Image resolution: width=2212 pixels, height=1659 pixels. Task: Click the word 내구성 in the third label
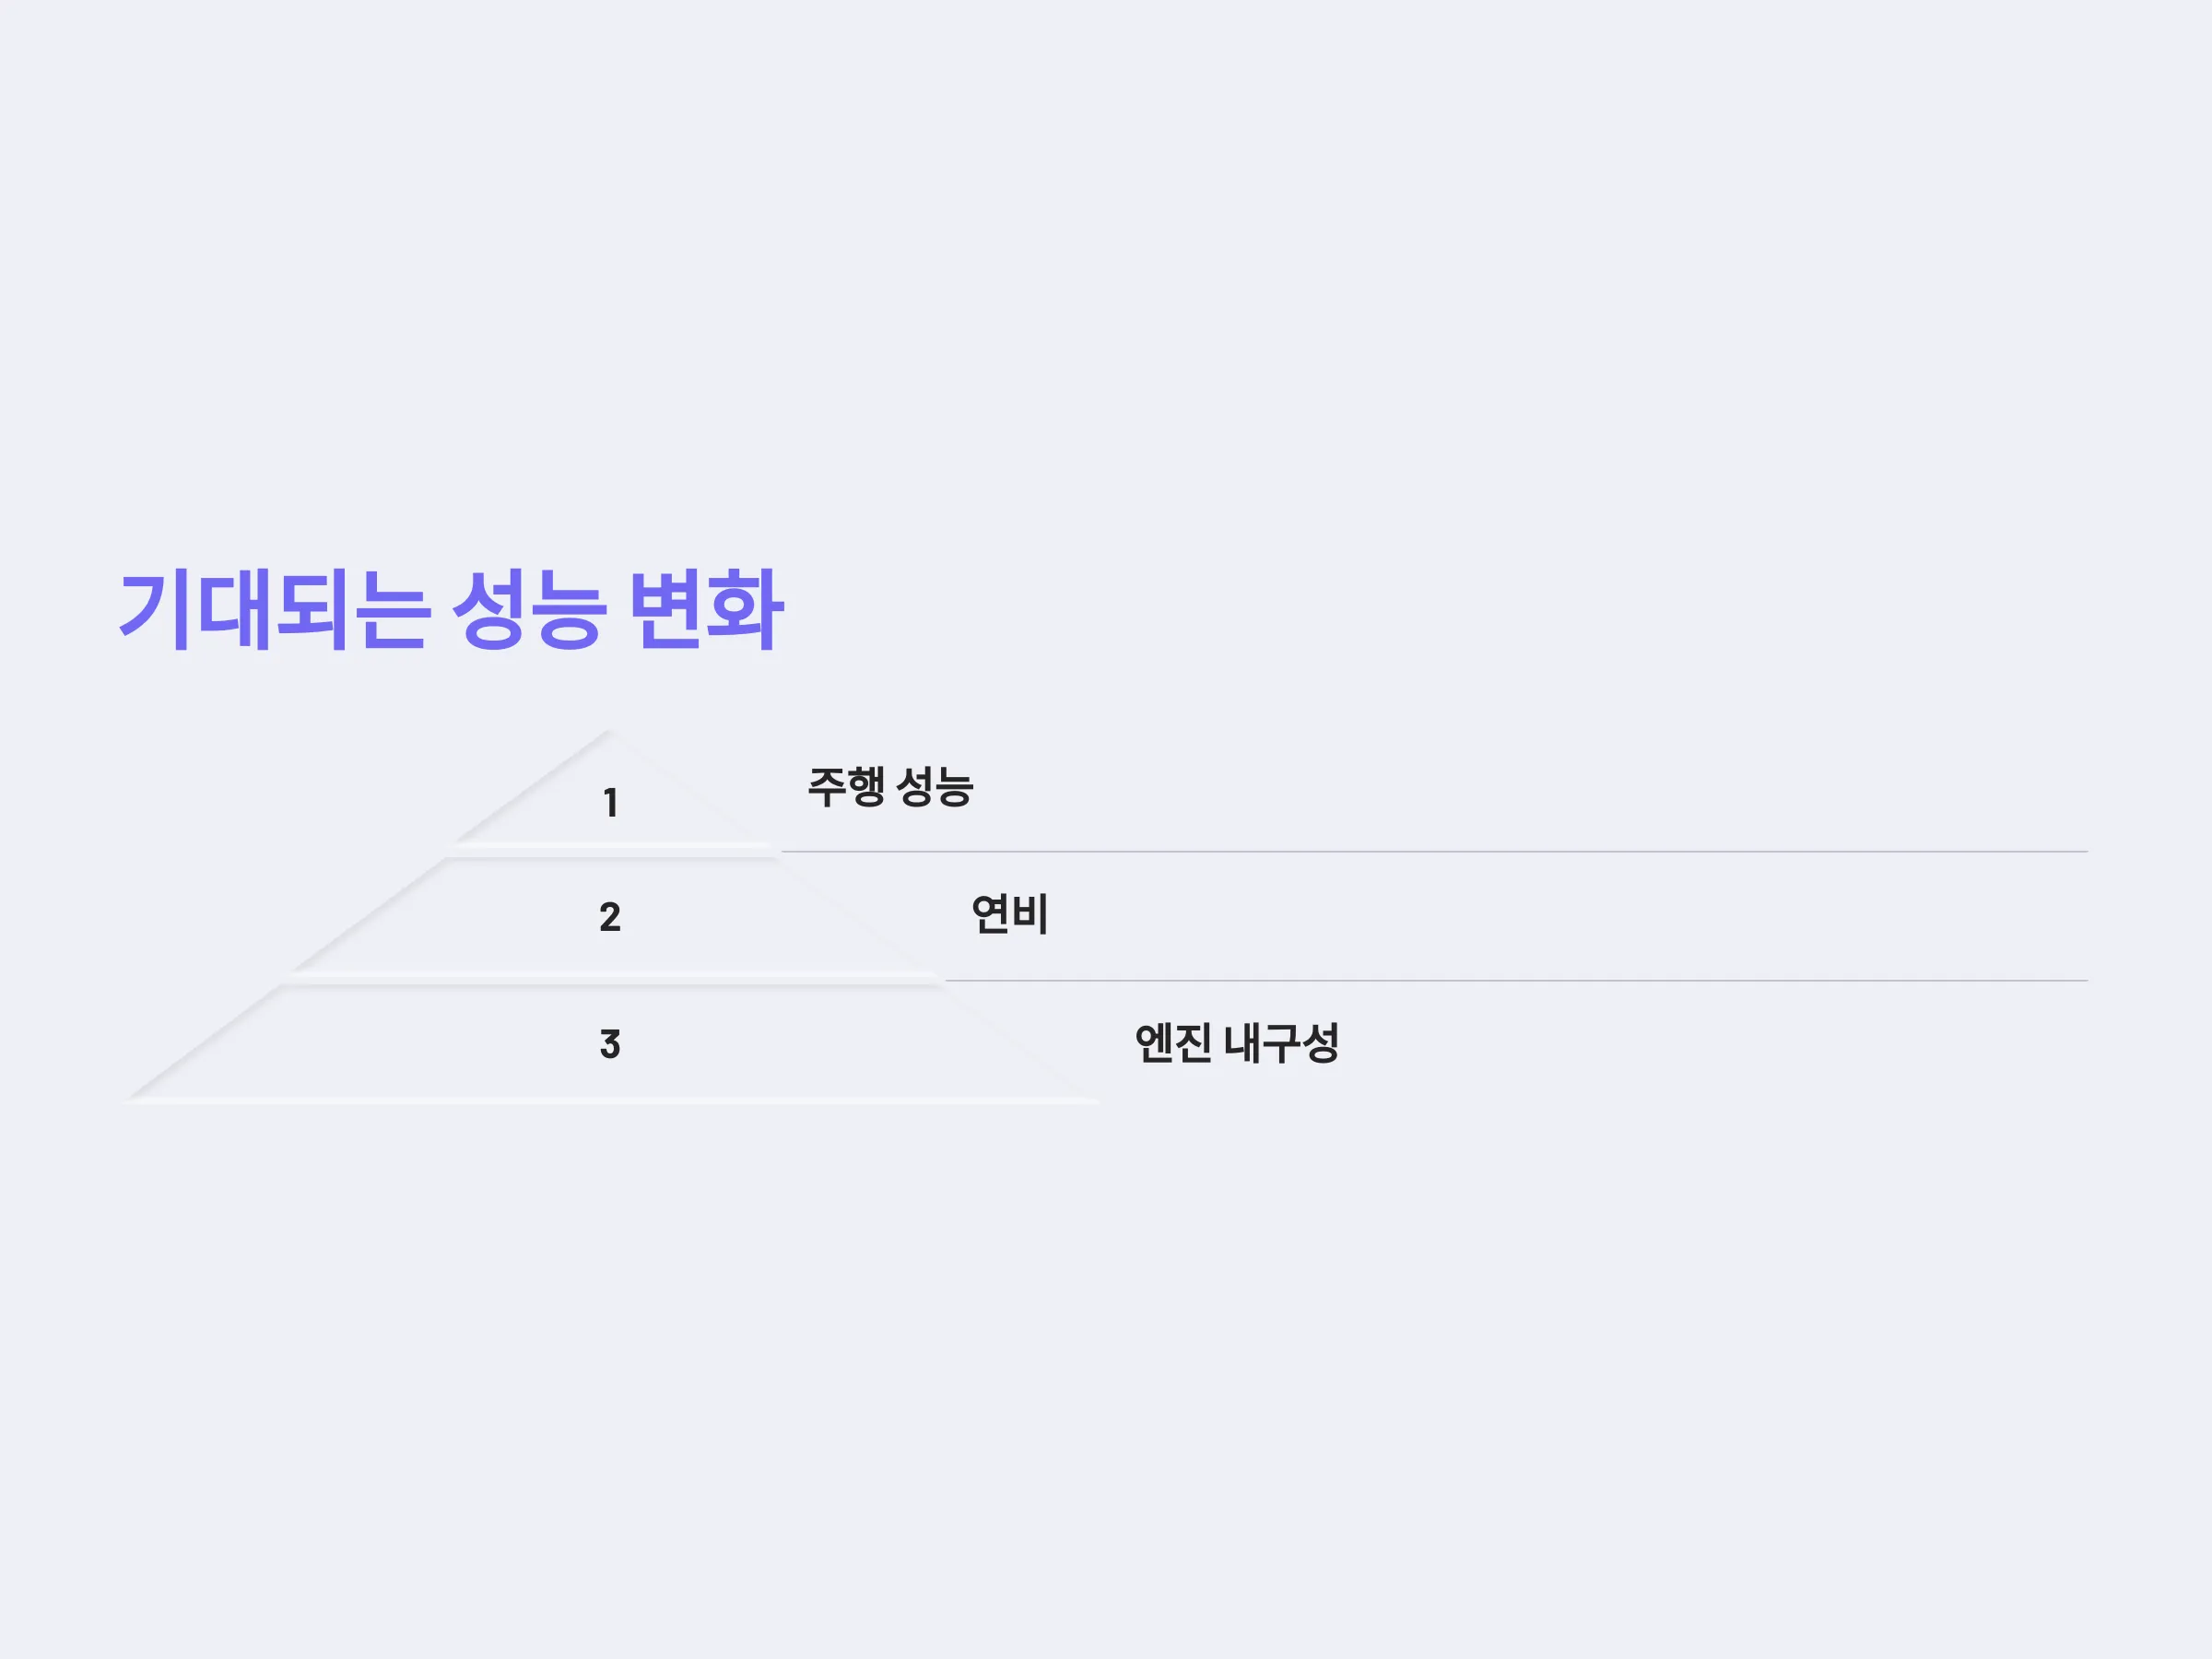pos(1282,1043)
